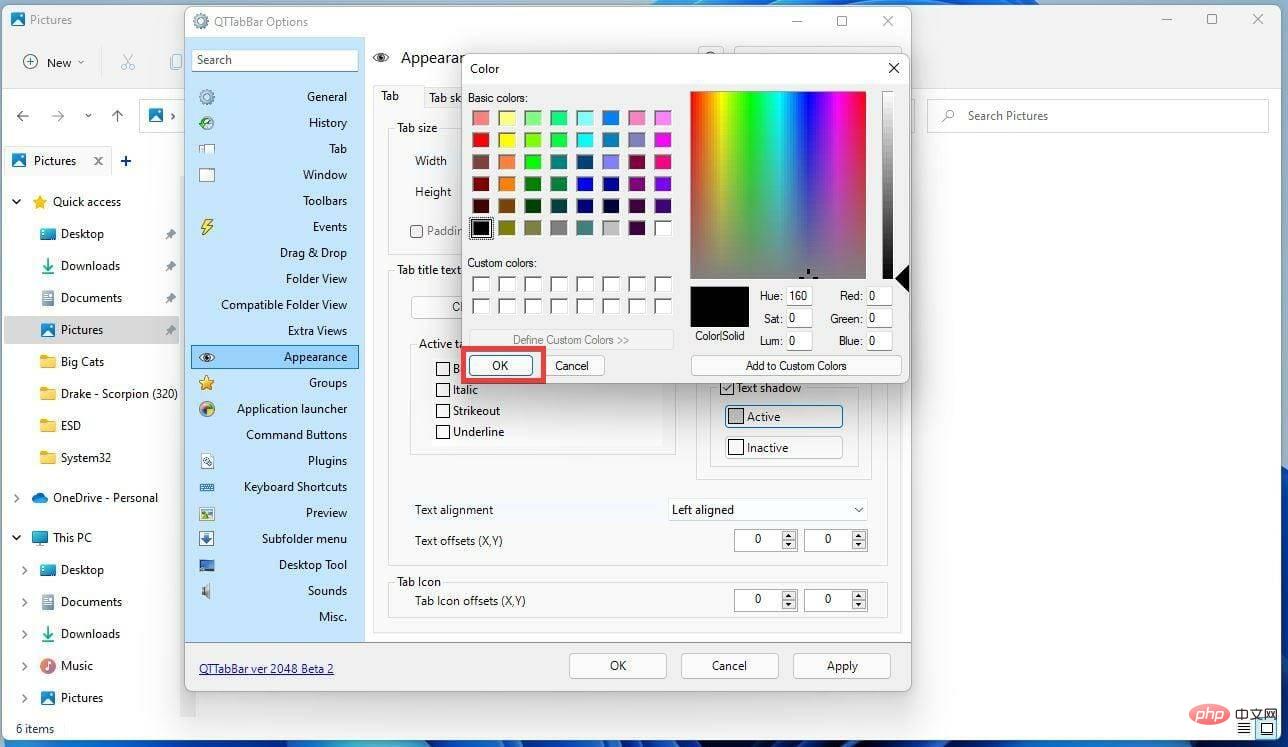The image size is (1288, 747).
Task: Open Events lightning bolt icon
Action: point(207,227)
